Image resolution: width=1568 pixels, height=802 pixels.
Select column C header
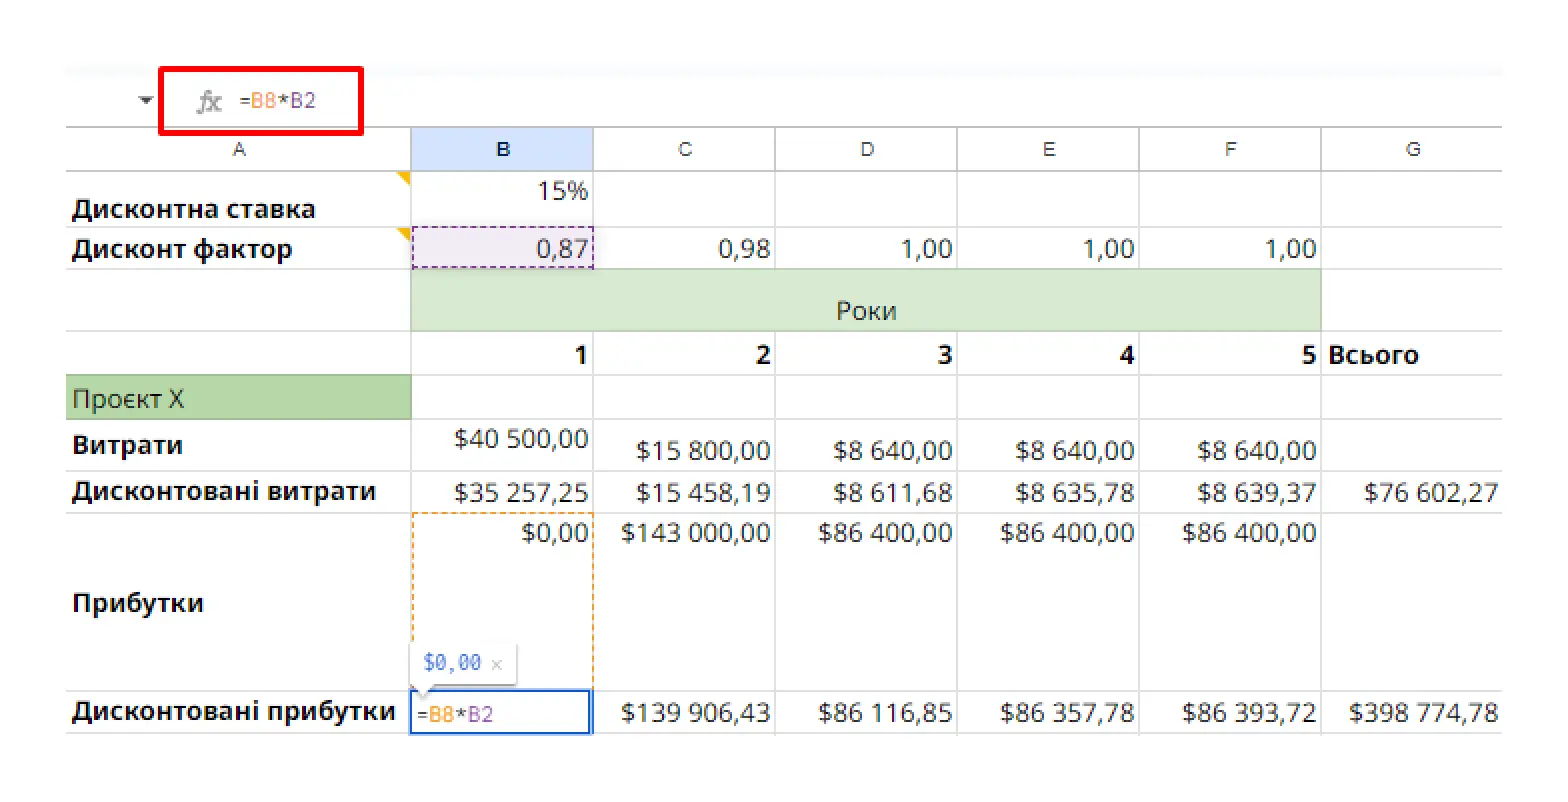[684, 149]
